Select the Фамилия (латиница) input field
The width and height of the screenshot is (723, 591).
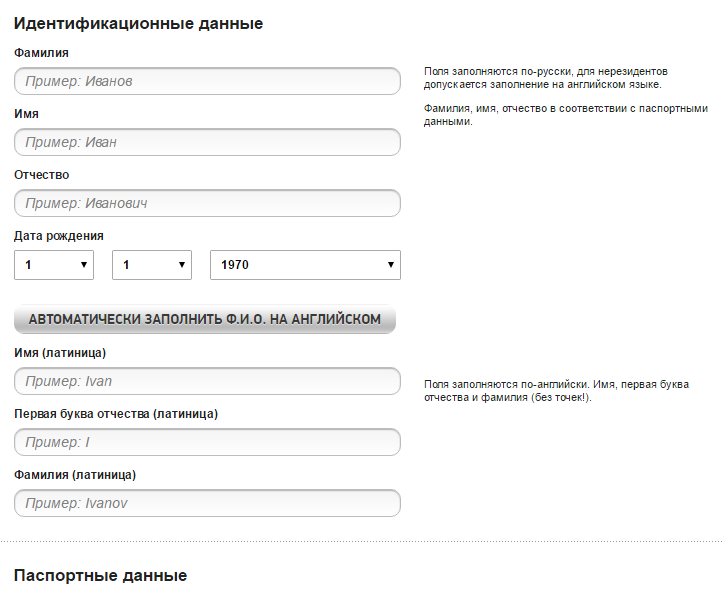click(x=207, y=503)
